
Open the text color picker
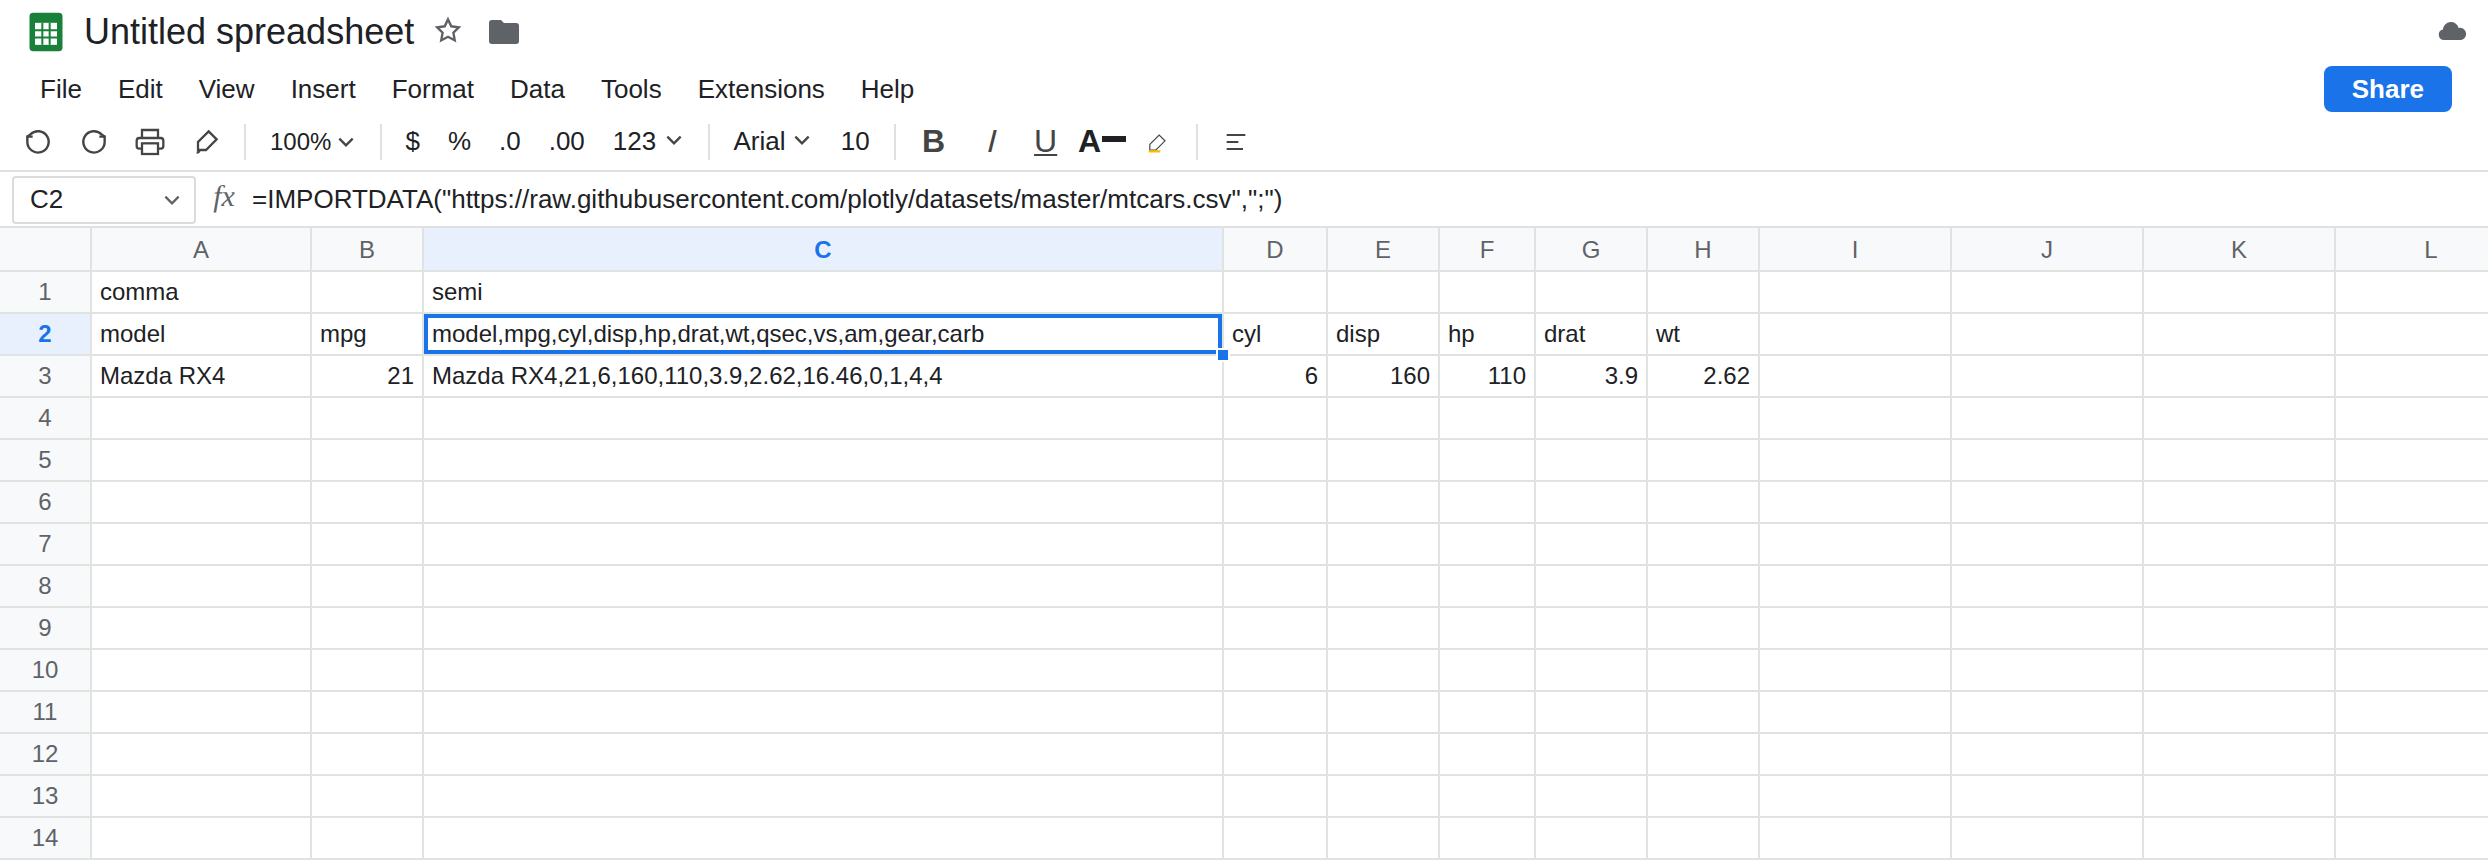click(x=1102, y=142)
